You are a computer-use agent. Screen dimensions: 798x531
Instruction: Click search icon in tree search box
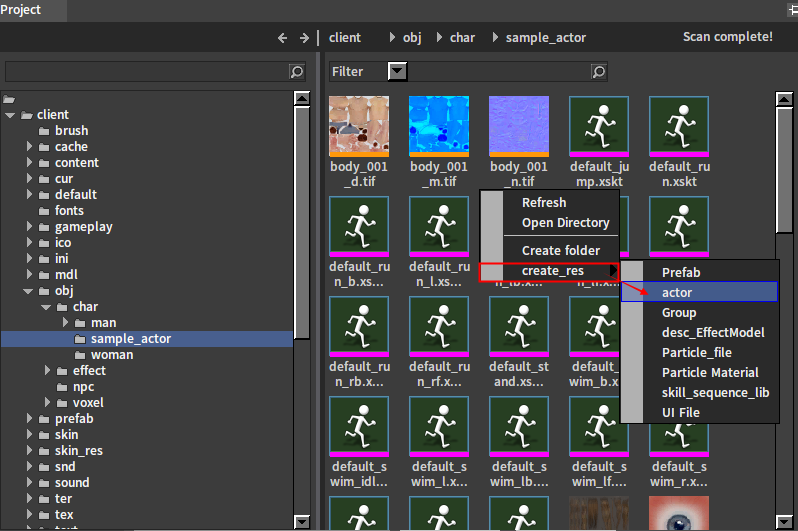coord(296,72)
